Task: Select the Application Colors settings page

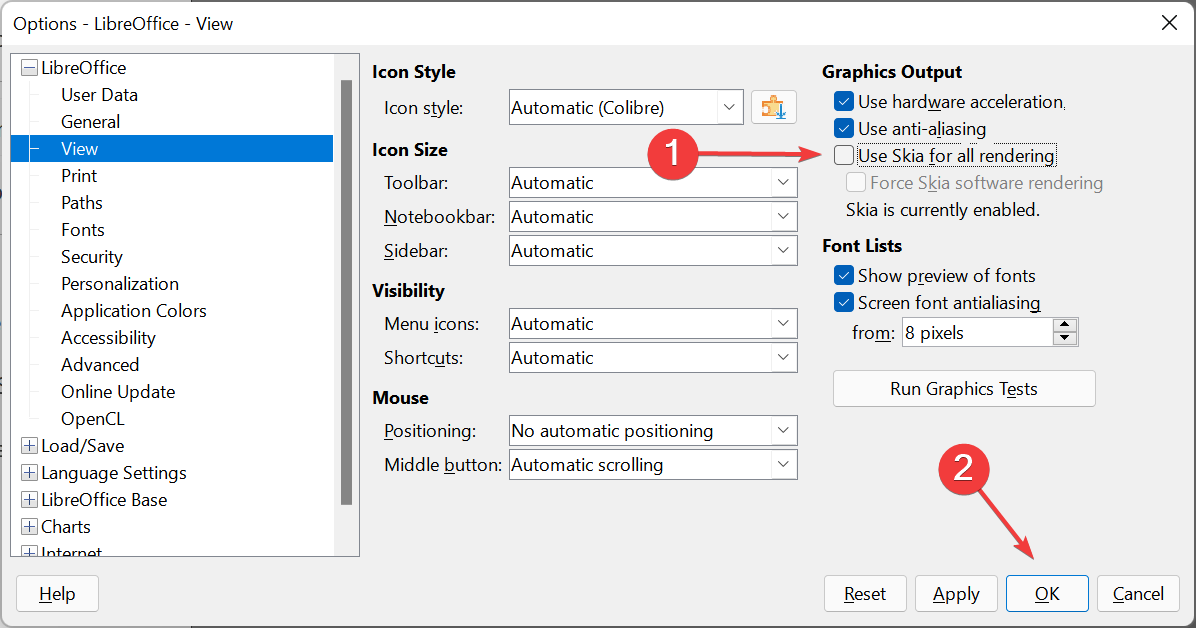Action: click(x=133, y=310)
